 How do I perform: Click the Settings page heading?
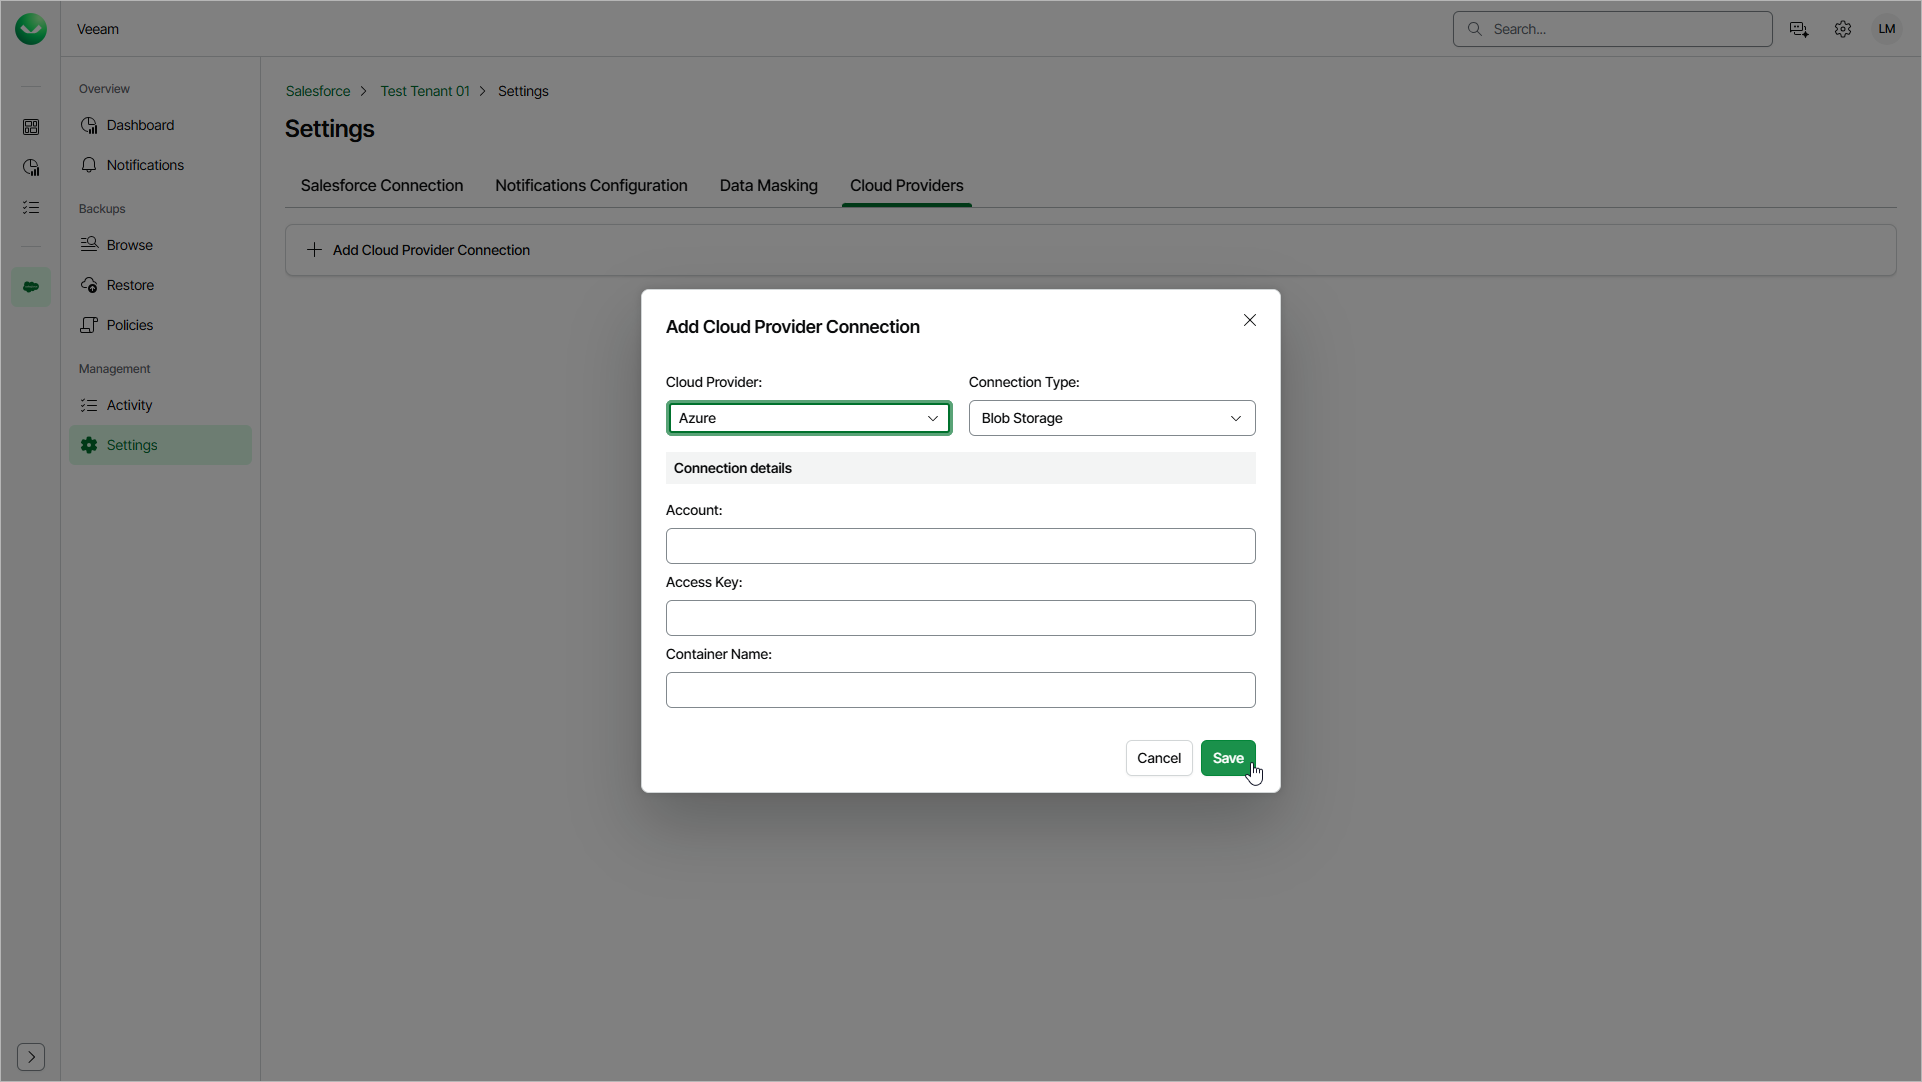330,129
